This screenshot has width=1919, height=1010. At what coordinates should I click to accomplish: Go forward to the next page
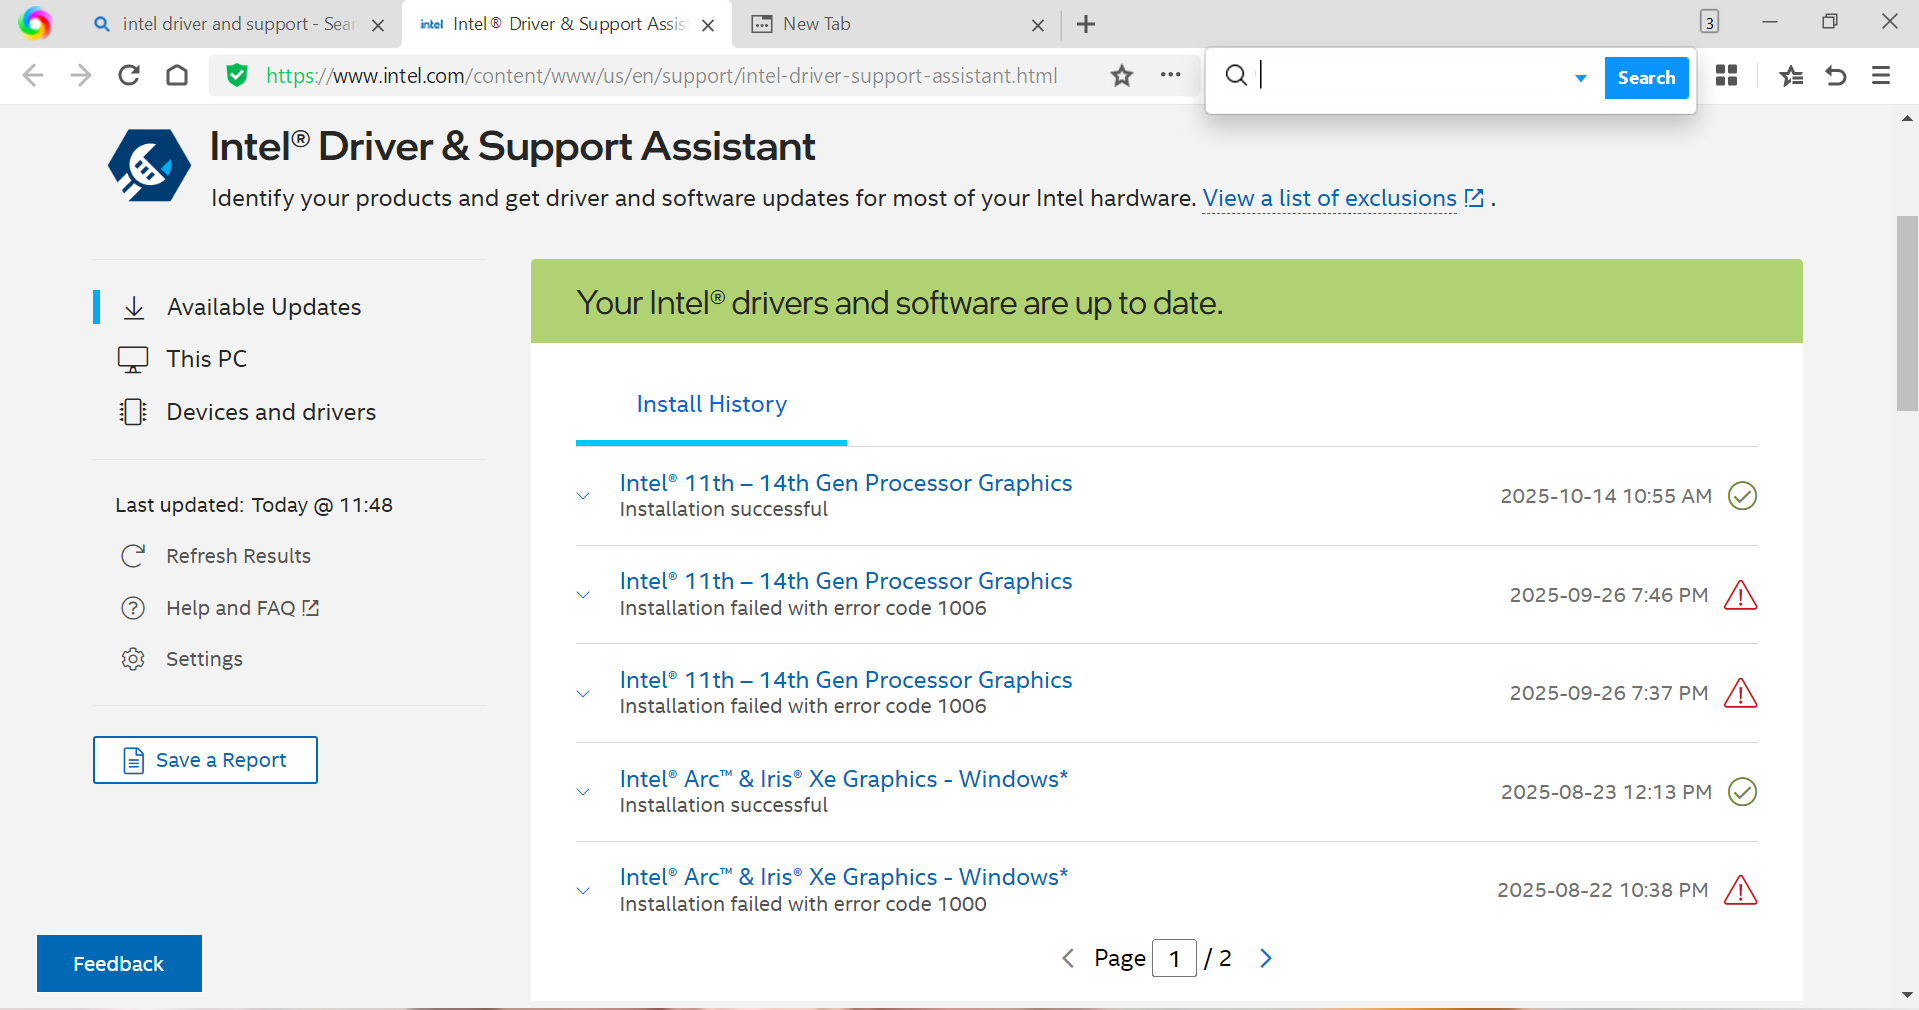click(x=81, y=75)
